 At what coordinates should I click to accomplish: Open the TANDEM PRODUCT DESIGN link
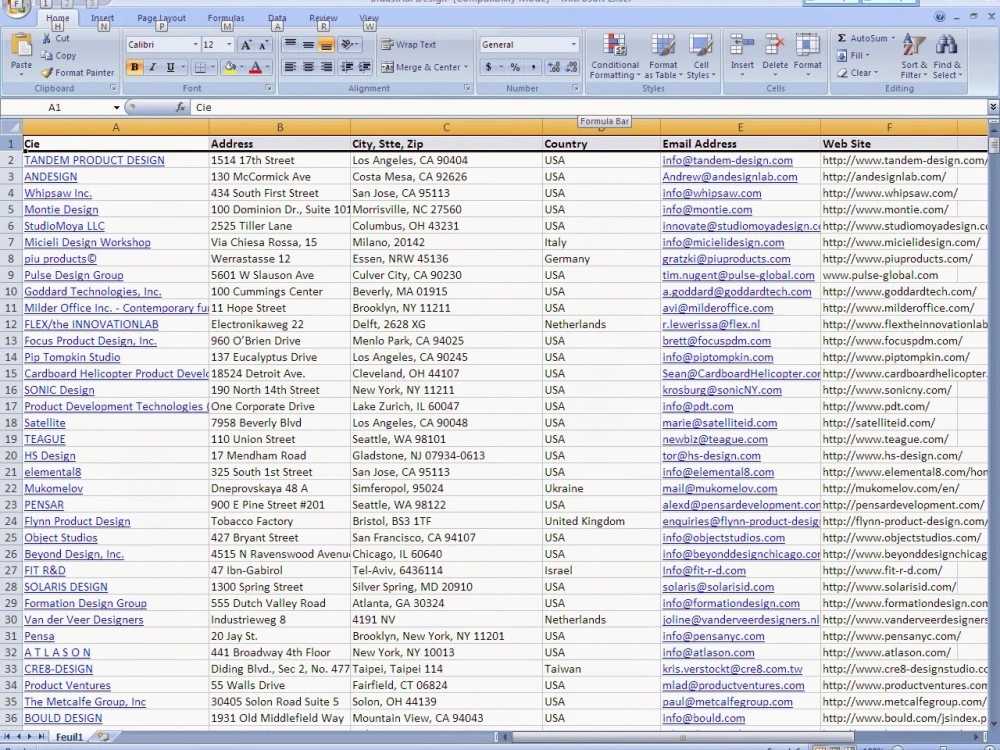point(94,160)
